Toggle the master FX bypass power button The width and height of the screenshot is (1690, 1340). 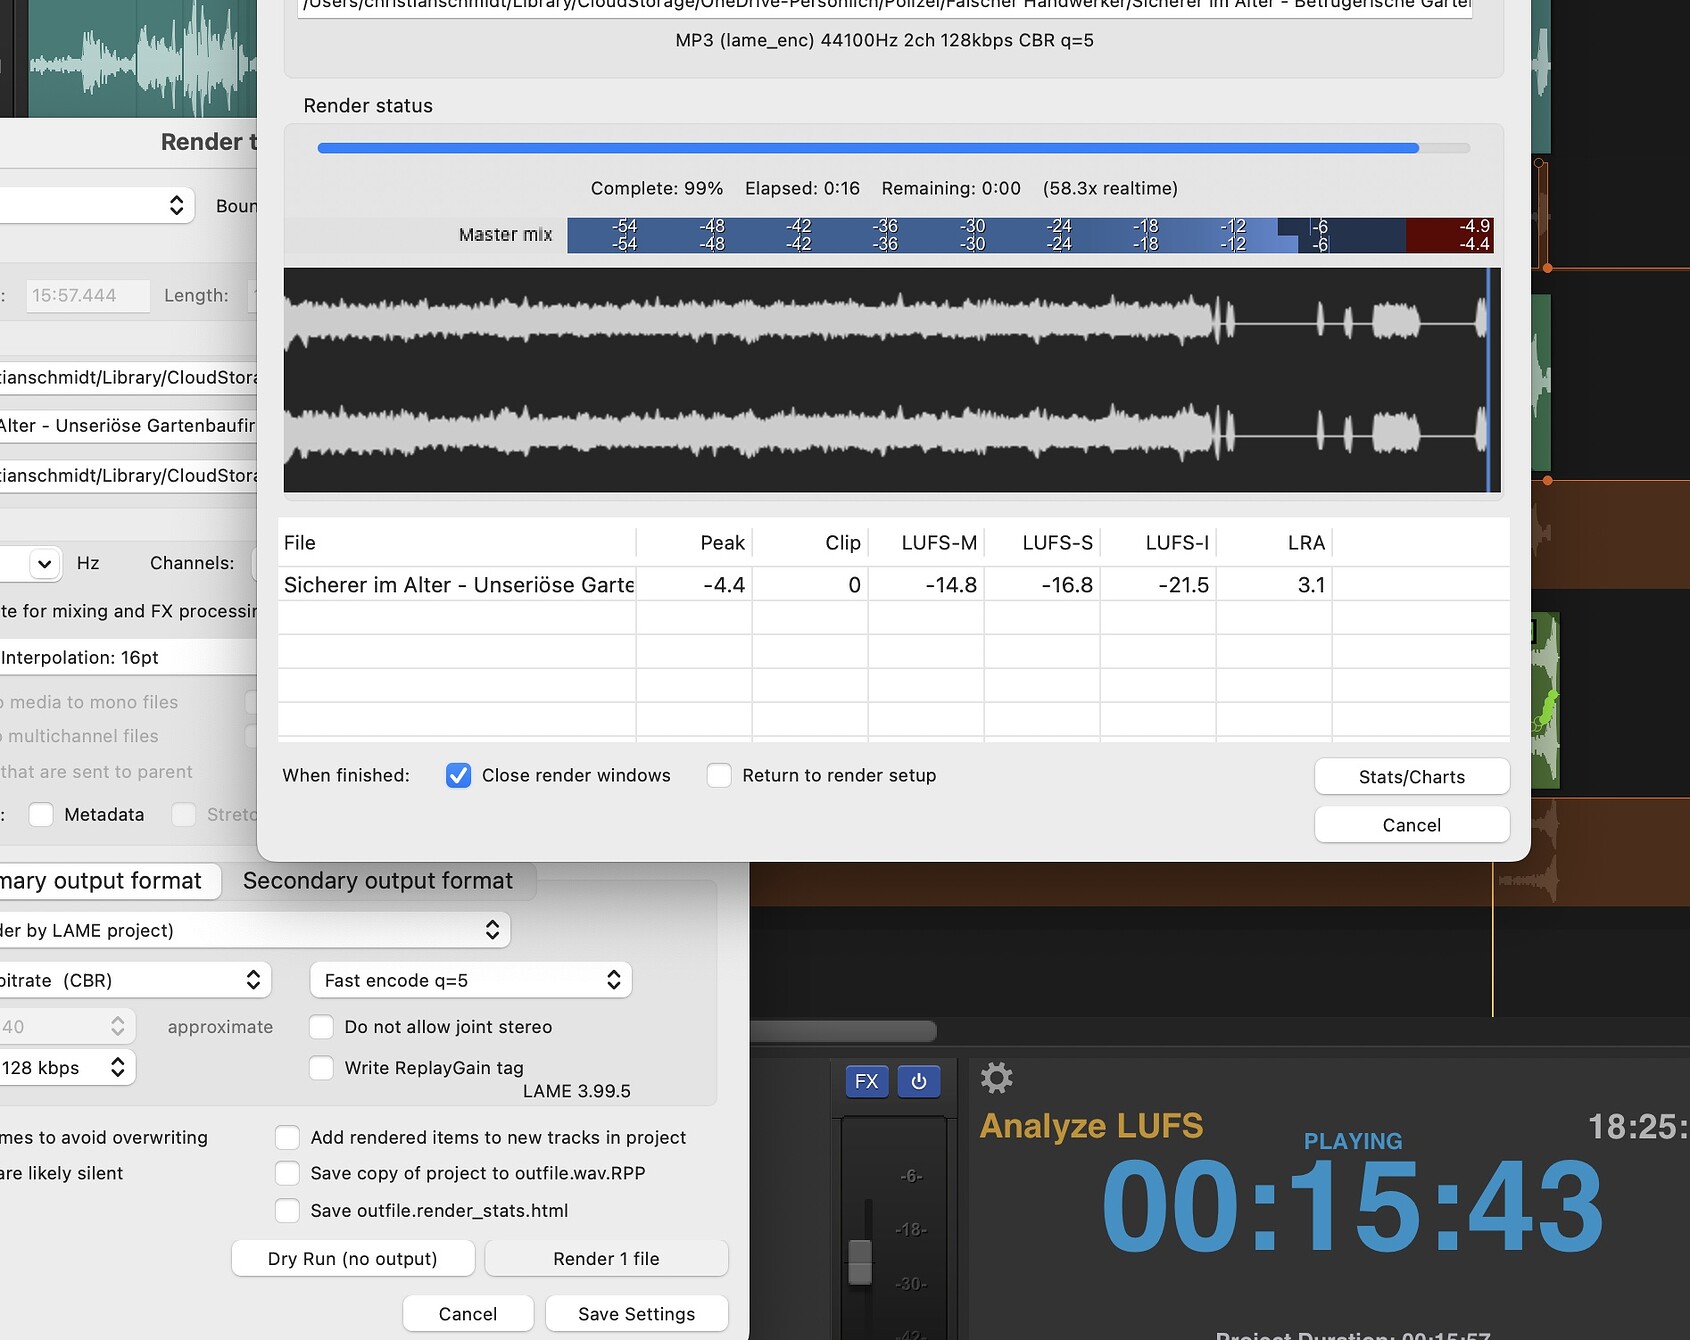coord(919,1081)
